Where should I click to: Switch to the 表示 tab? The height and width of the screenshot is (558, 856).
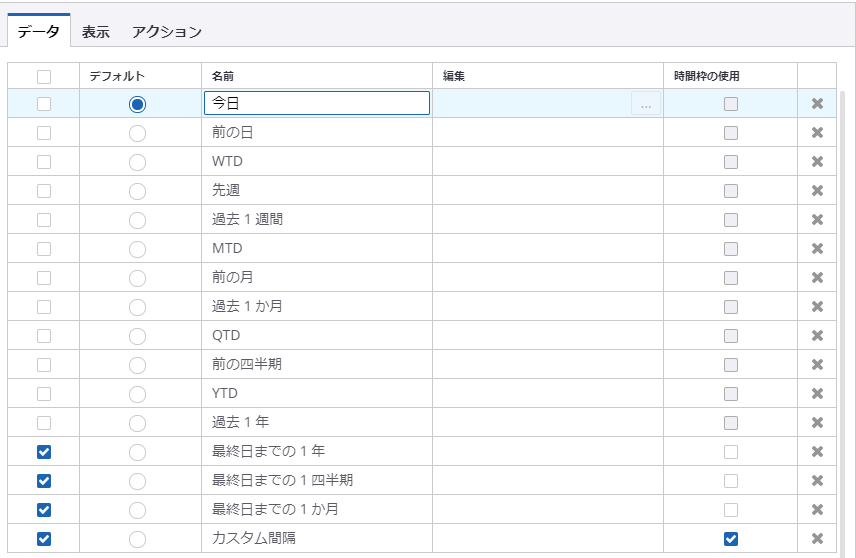[96, 32]
